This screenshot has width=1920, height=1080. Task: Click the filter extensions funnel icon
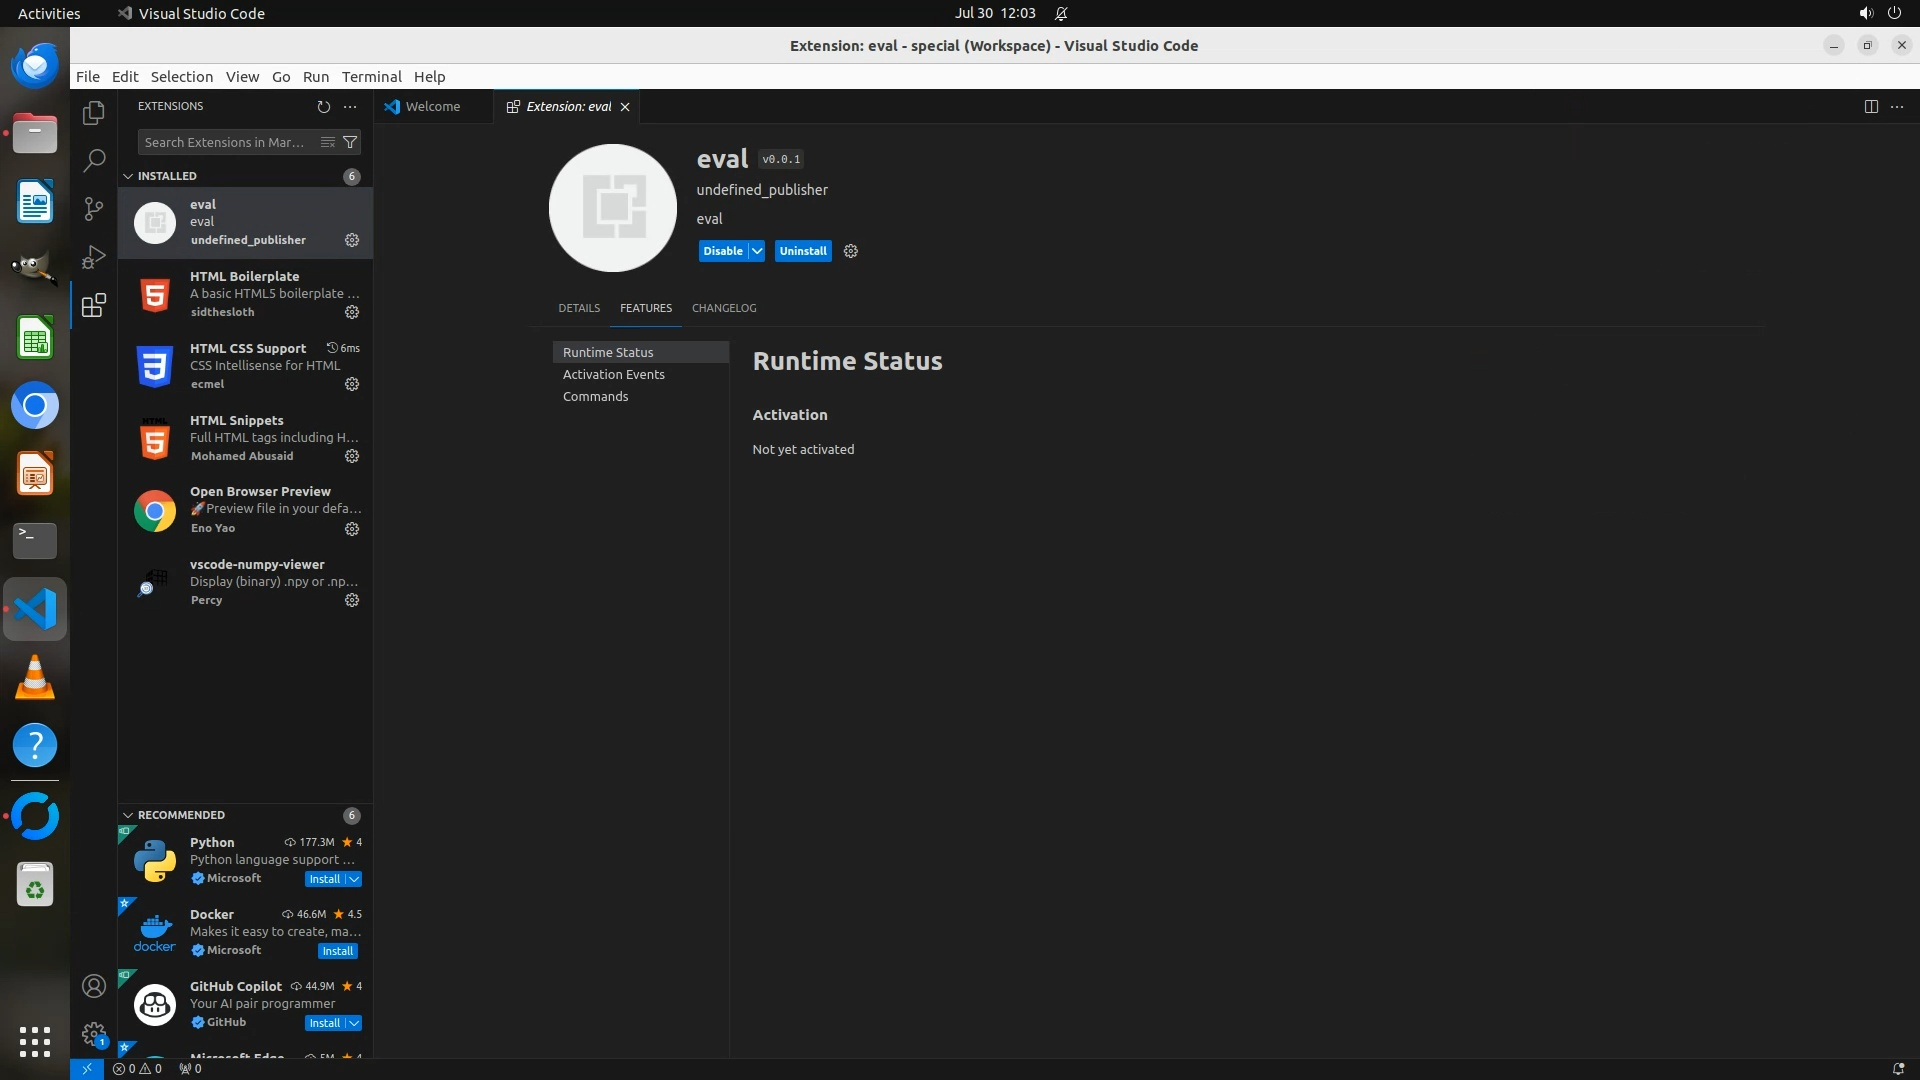(350, 142)
